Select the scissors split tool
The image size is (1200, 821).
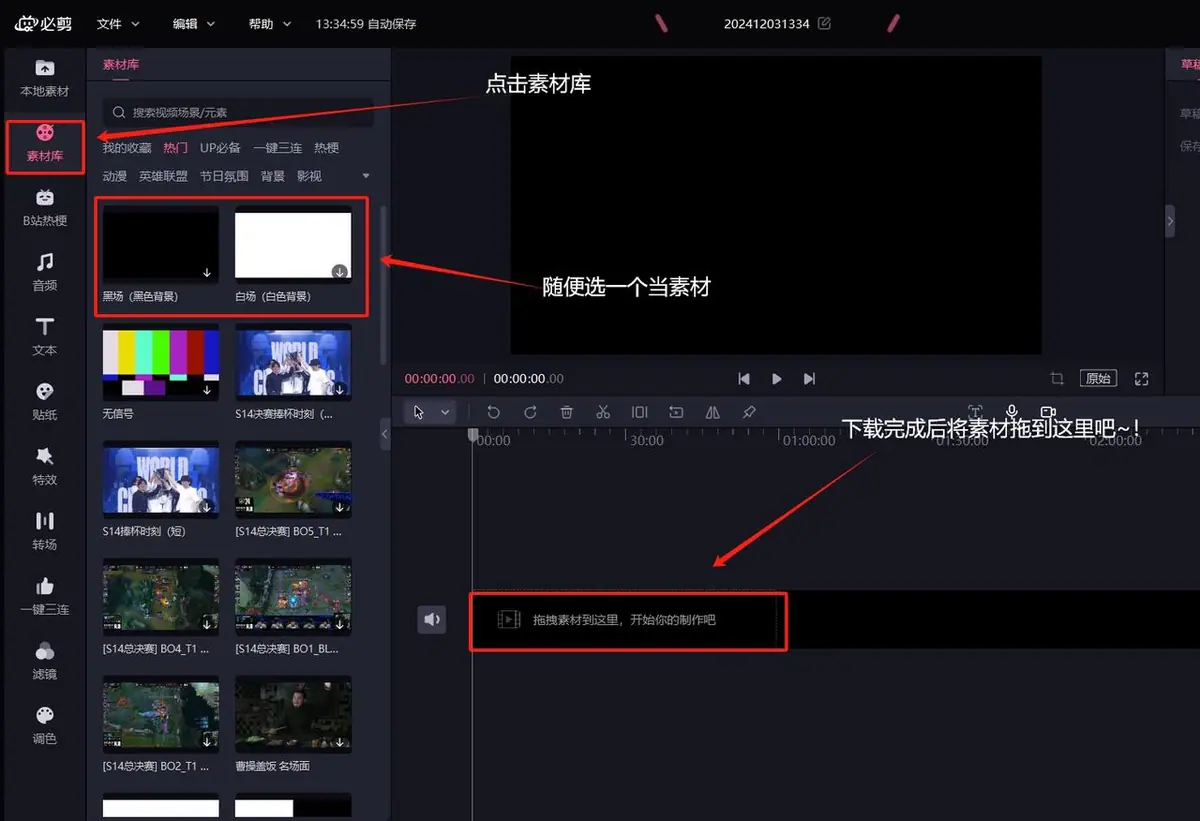603,412
